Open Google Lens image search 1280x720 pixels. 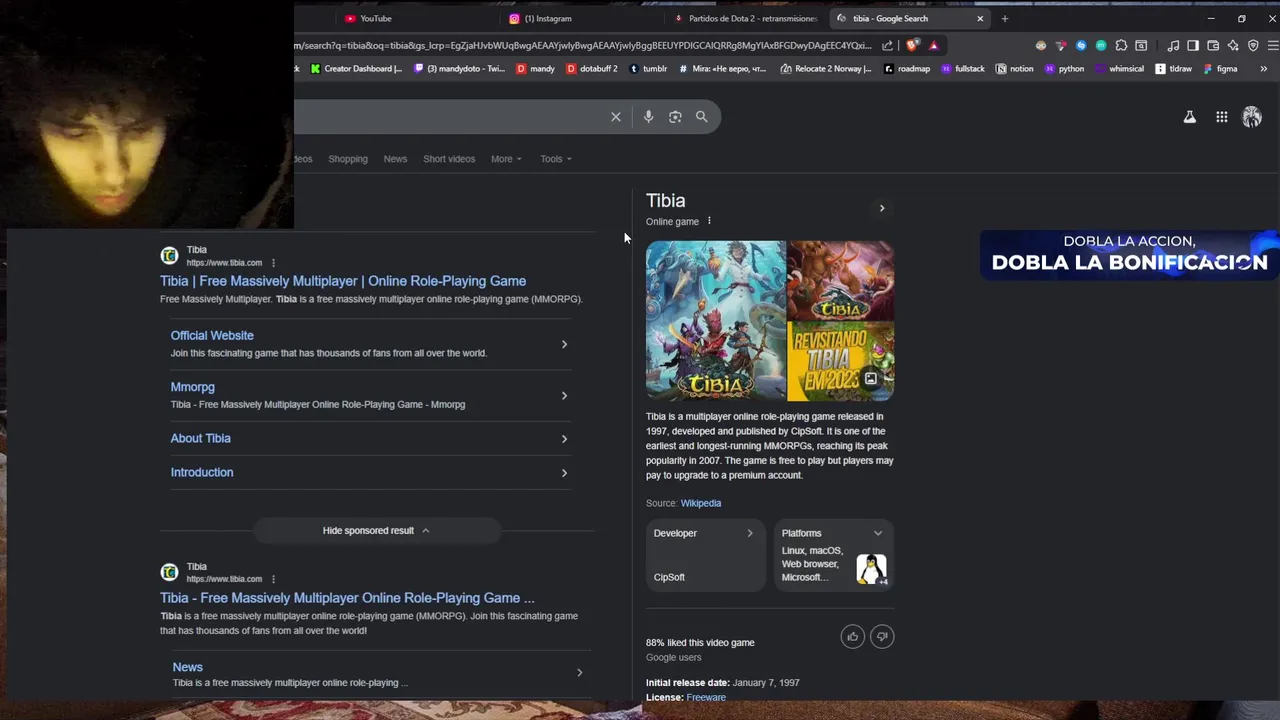(x=675, y=117)
